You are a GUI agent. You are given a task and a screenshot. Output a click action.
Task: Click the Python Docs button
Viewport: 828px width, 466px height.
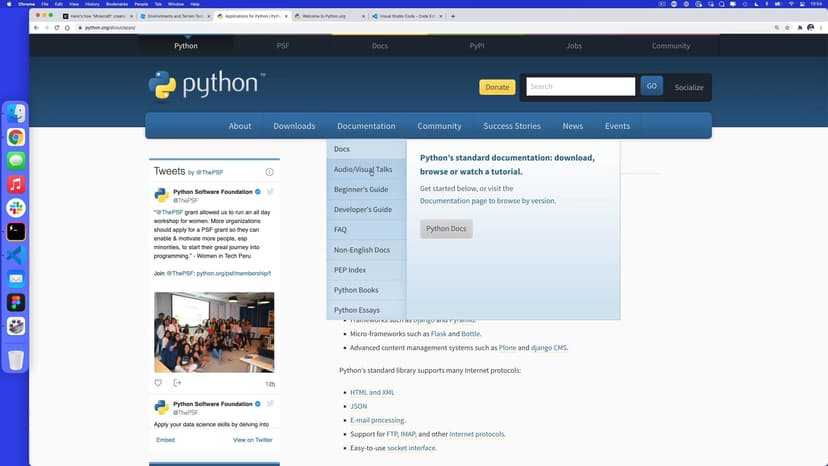click(x=446, y=229)
